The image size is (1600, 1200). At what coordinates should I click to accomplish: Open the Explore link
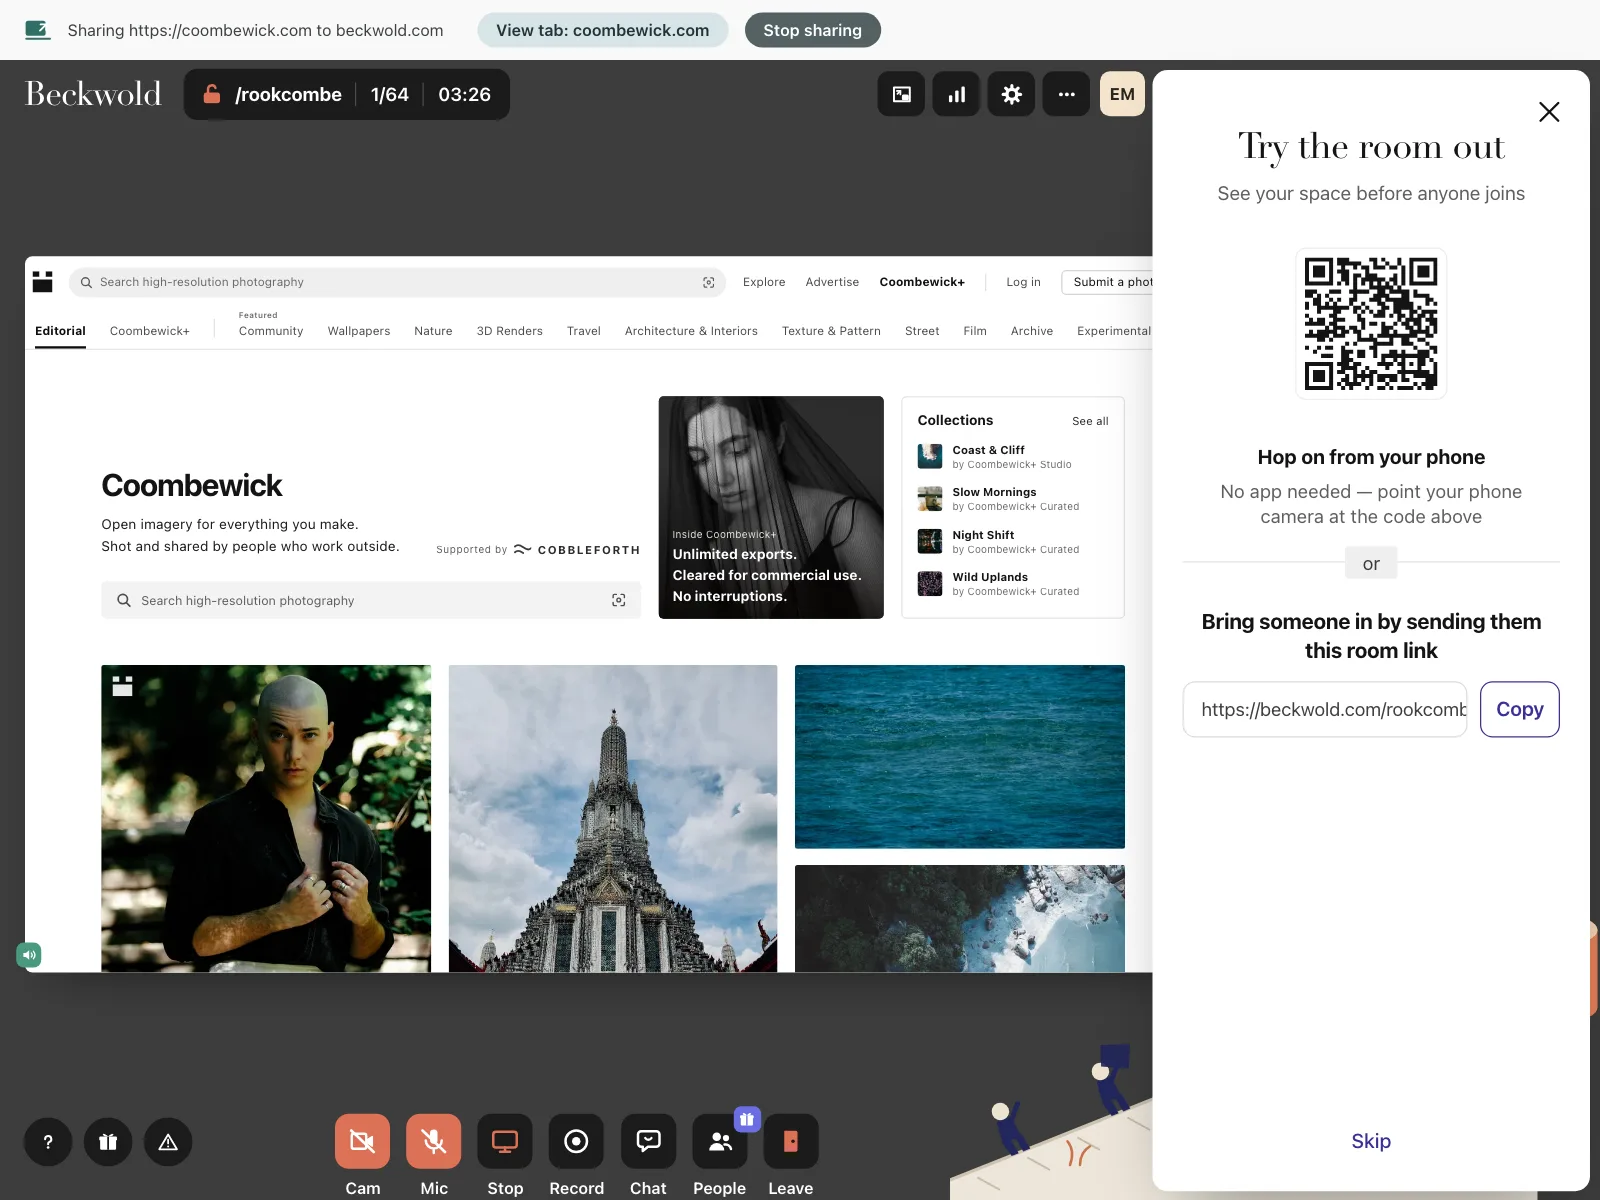(764, 282)
